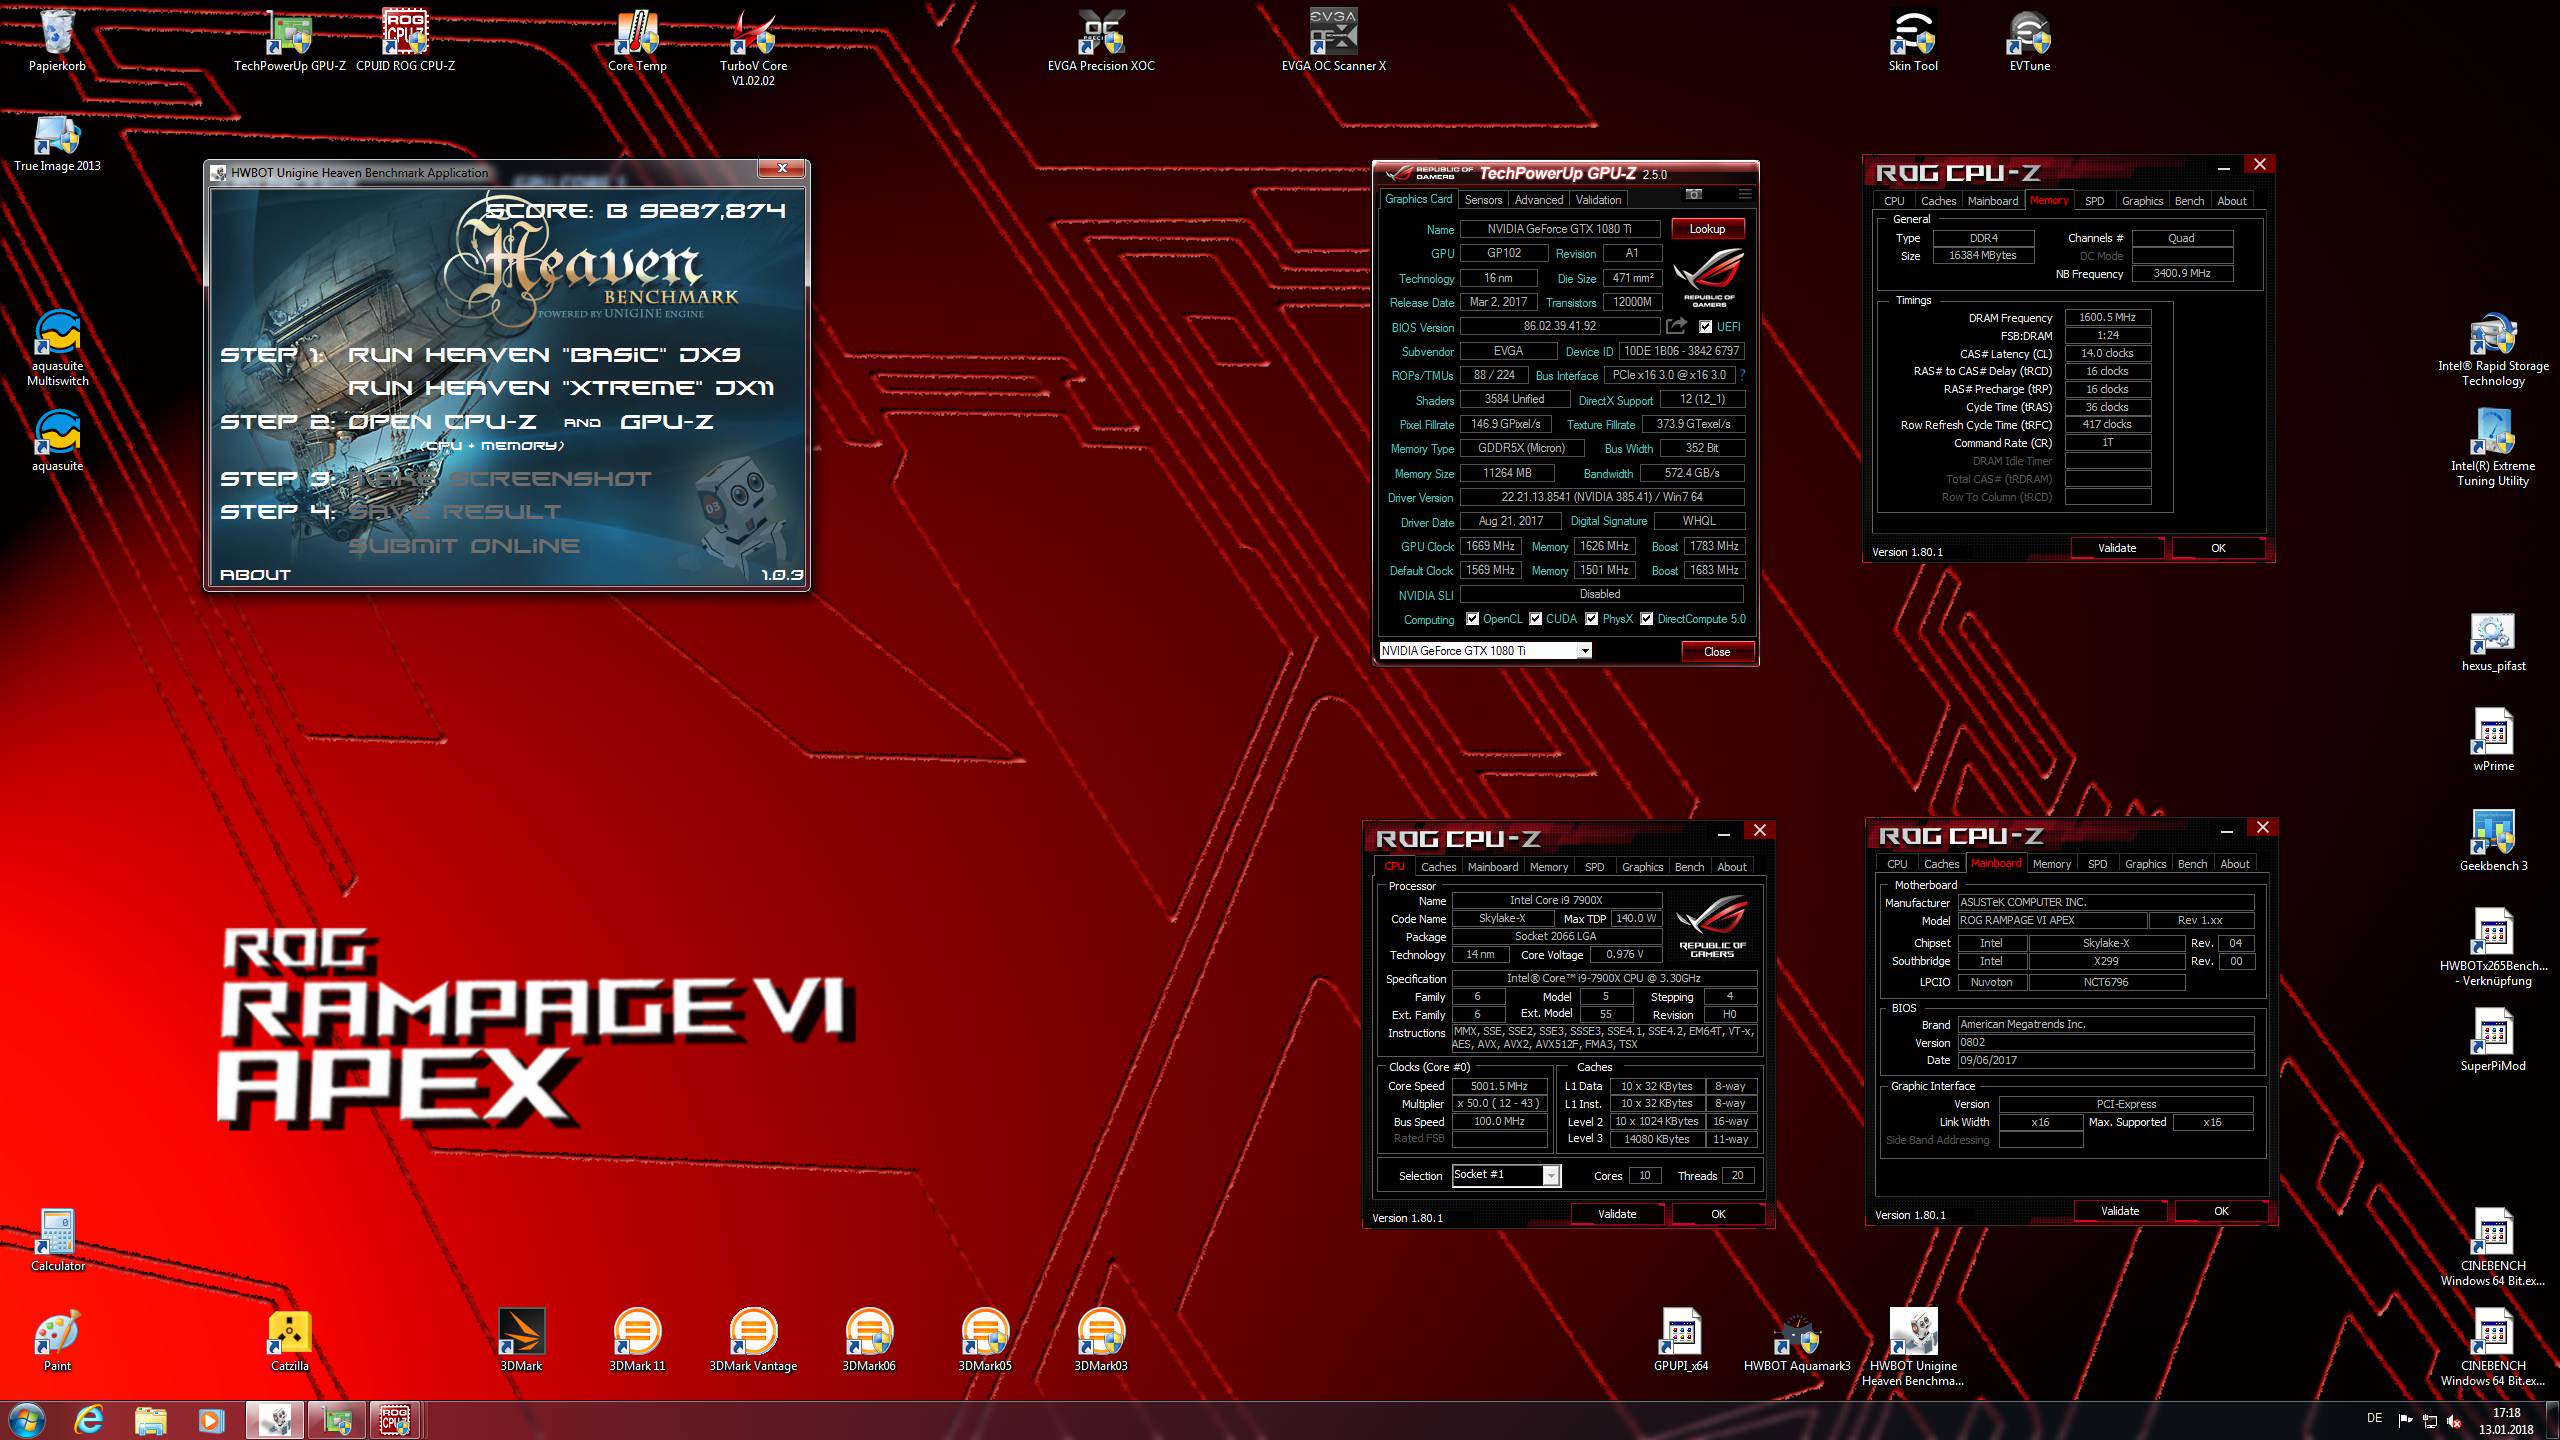Open SPD tab in CPU-Z Memory window

[2094, 201]
